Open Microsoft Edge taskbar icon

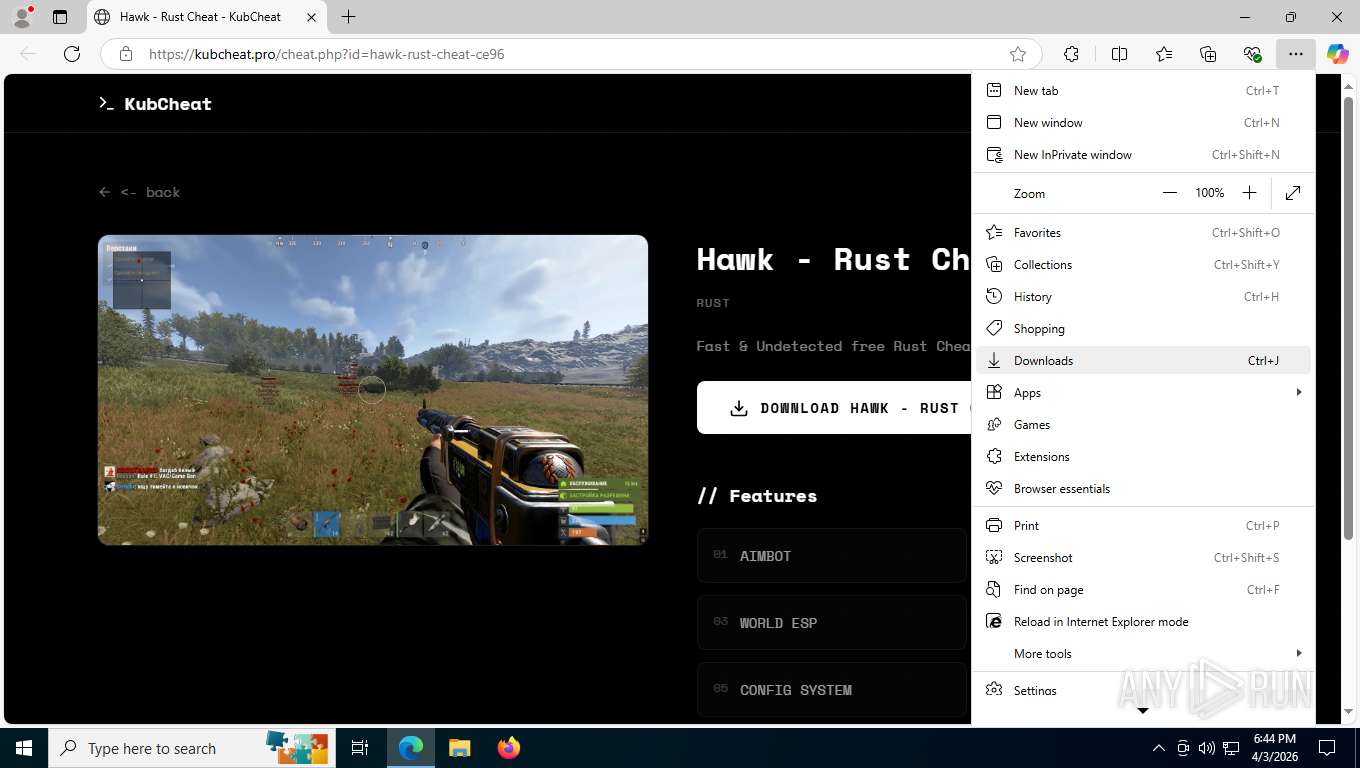[411, 748]
